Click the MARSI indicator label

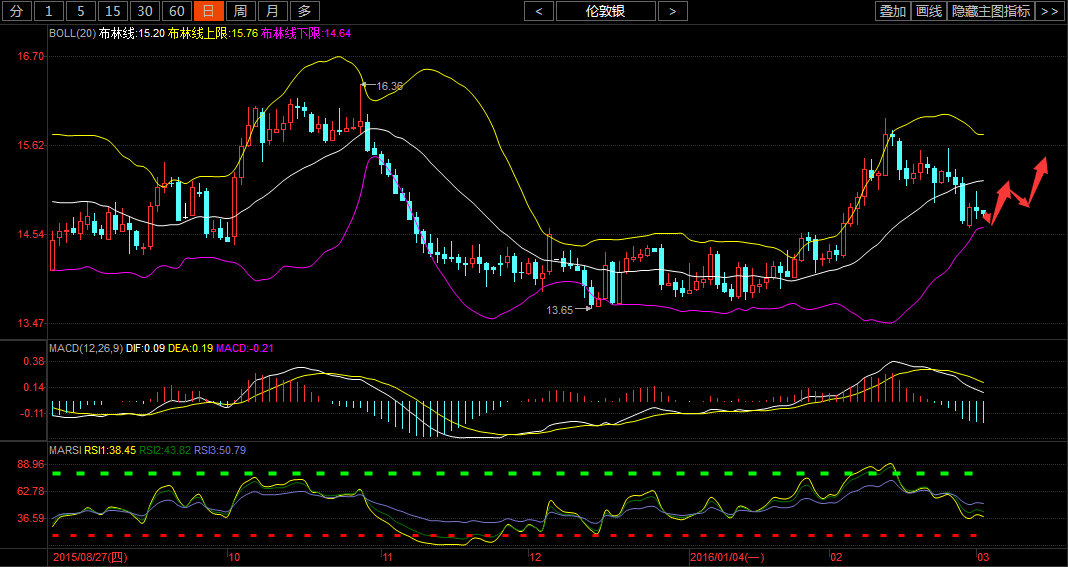click(65, 450)
